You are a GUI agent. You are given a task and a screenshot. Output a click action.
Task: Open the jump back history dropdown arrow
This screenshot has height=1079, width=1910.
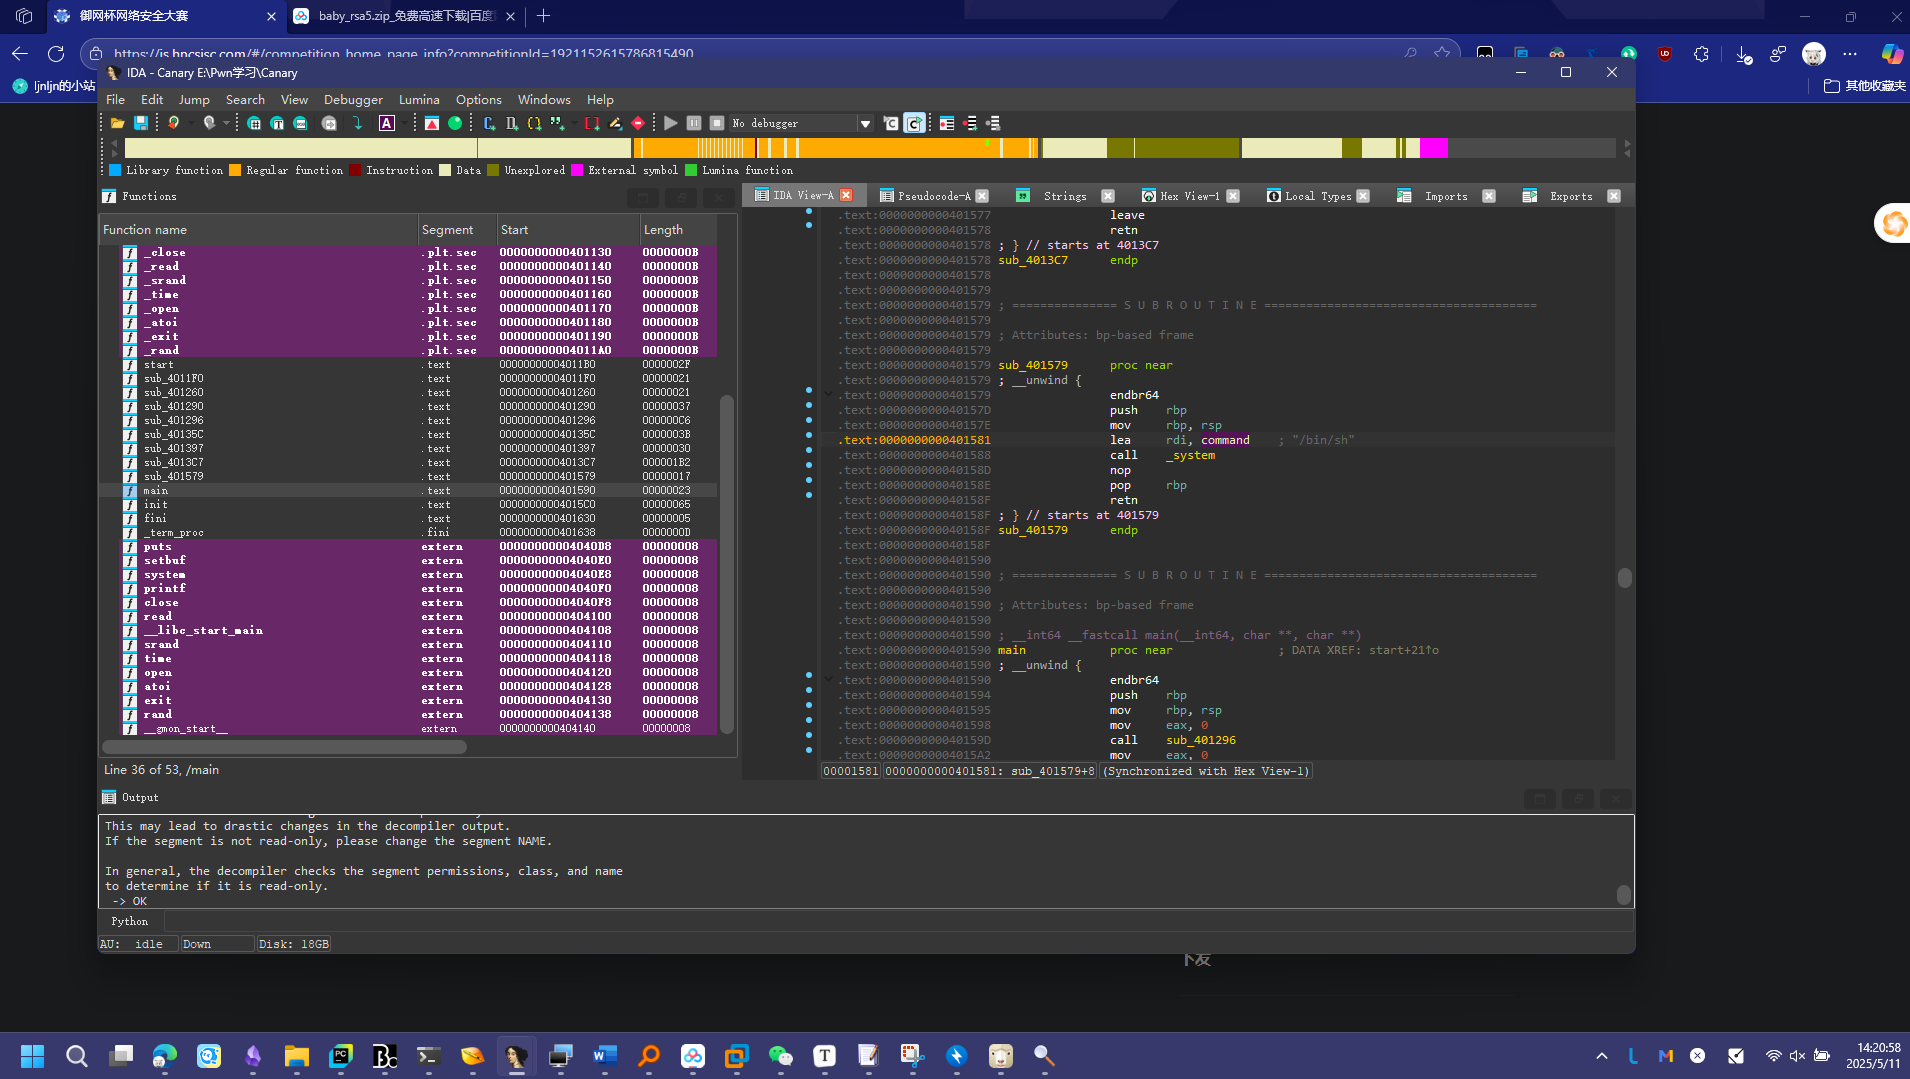pos(190,123)
